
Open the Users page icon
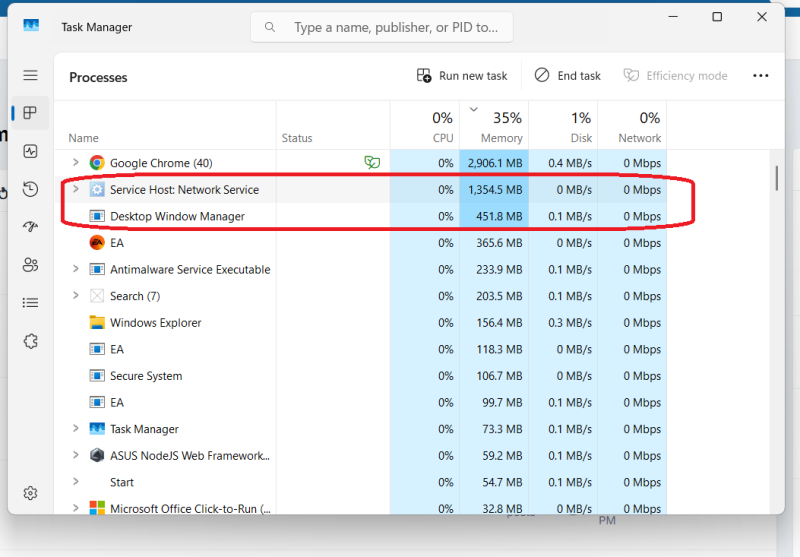pyautogui.click(x=30, y=265)
